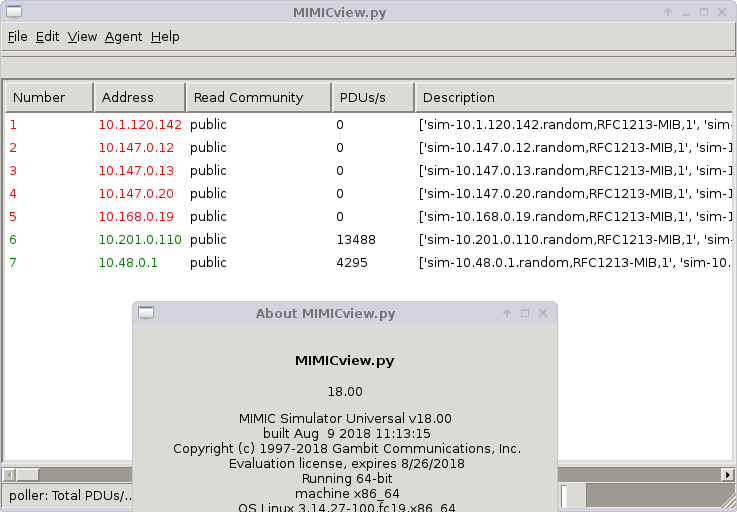Select agent address 10.147.0.12
Image resolution: width=737 pixels, height=512 pixels.
[136, 148]
